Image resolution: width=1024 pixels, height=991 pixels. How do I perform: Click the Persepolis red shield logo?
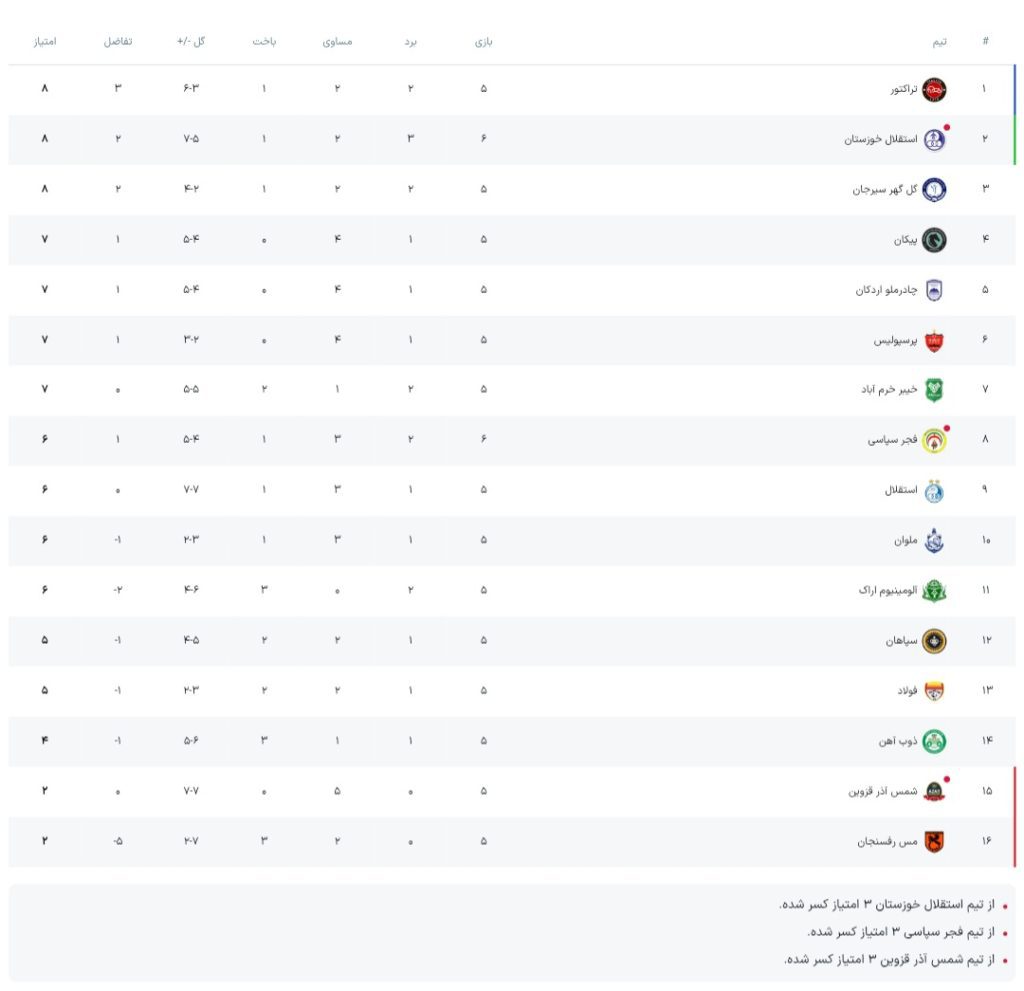click(x=933, y=340)
